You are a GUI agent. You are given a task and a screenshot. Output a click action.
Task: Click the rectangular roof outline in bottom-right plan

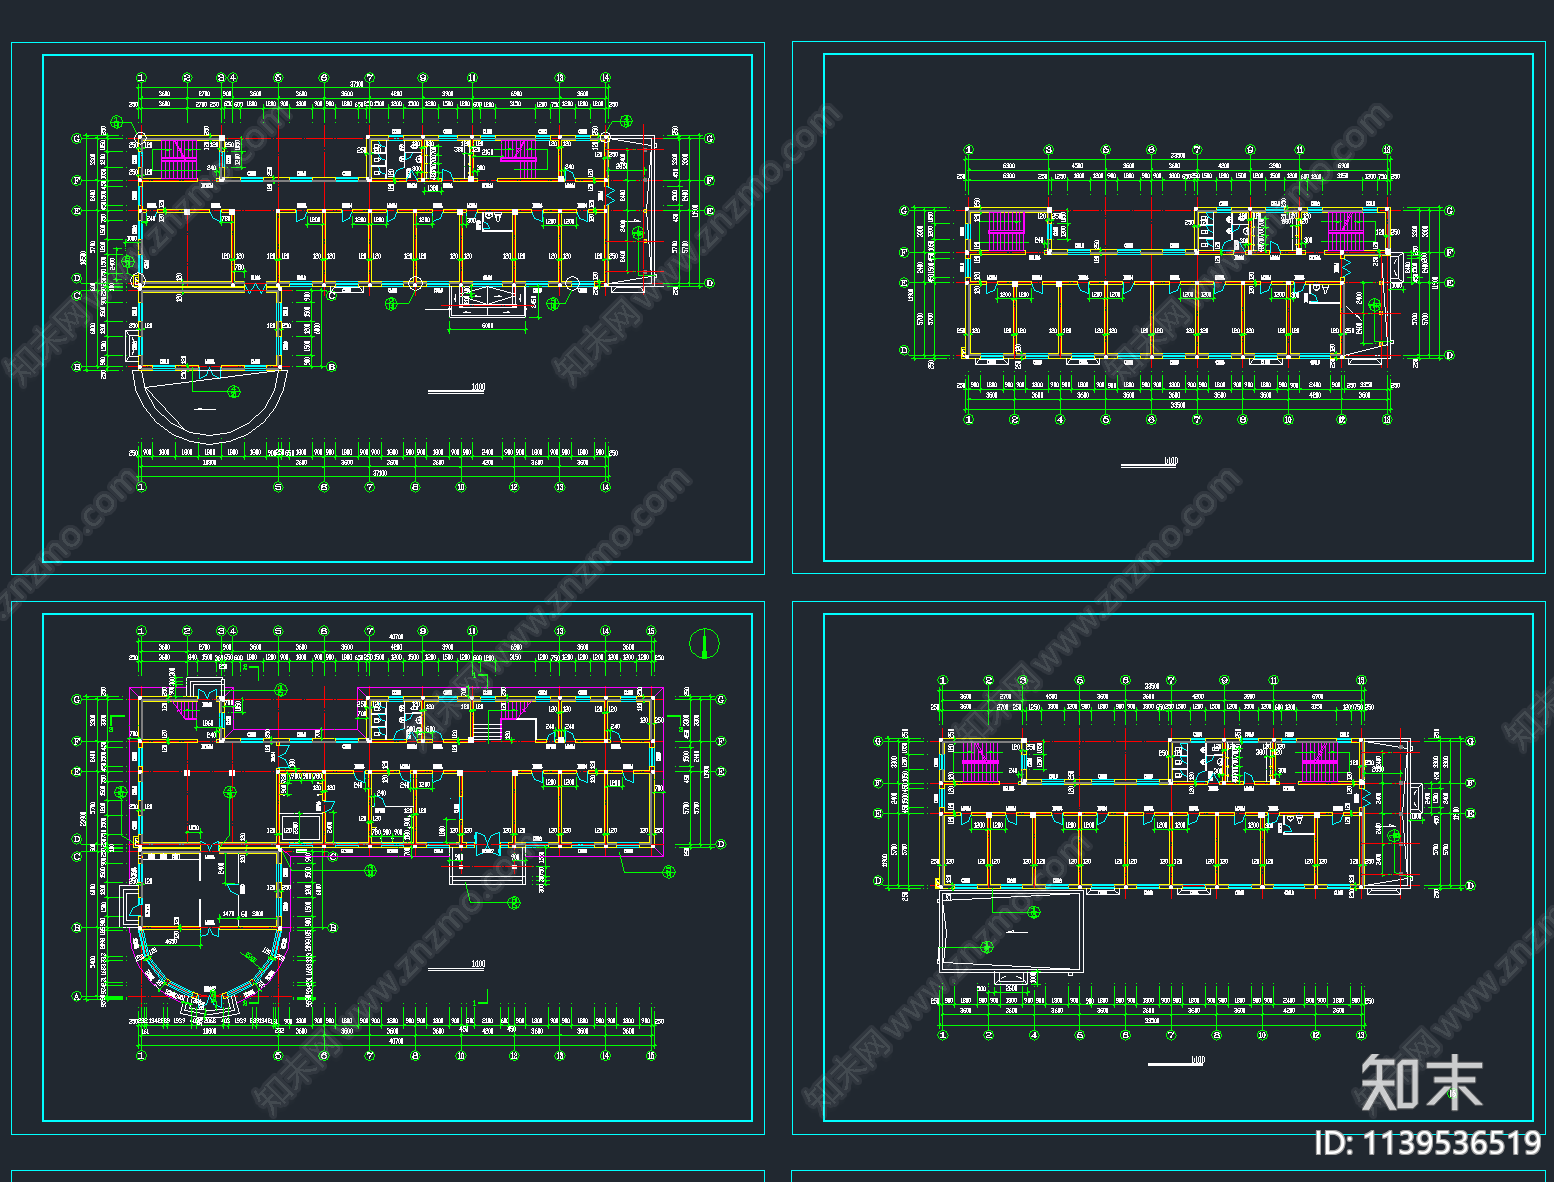(1011, 932)
